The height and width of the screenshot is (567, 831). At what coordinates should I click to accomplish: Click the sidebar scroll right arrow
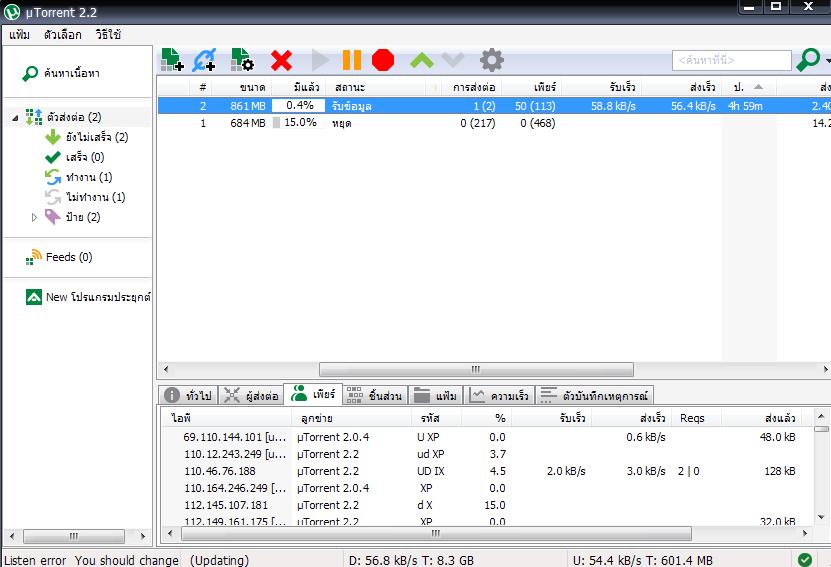point(143,536)
